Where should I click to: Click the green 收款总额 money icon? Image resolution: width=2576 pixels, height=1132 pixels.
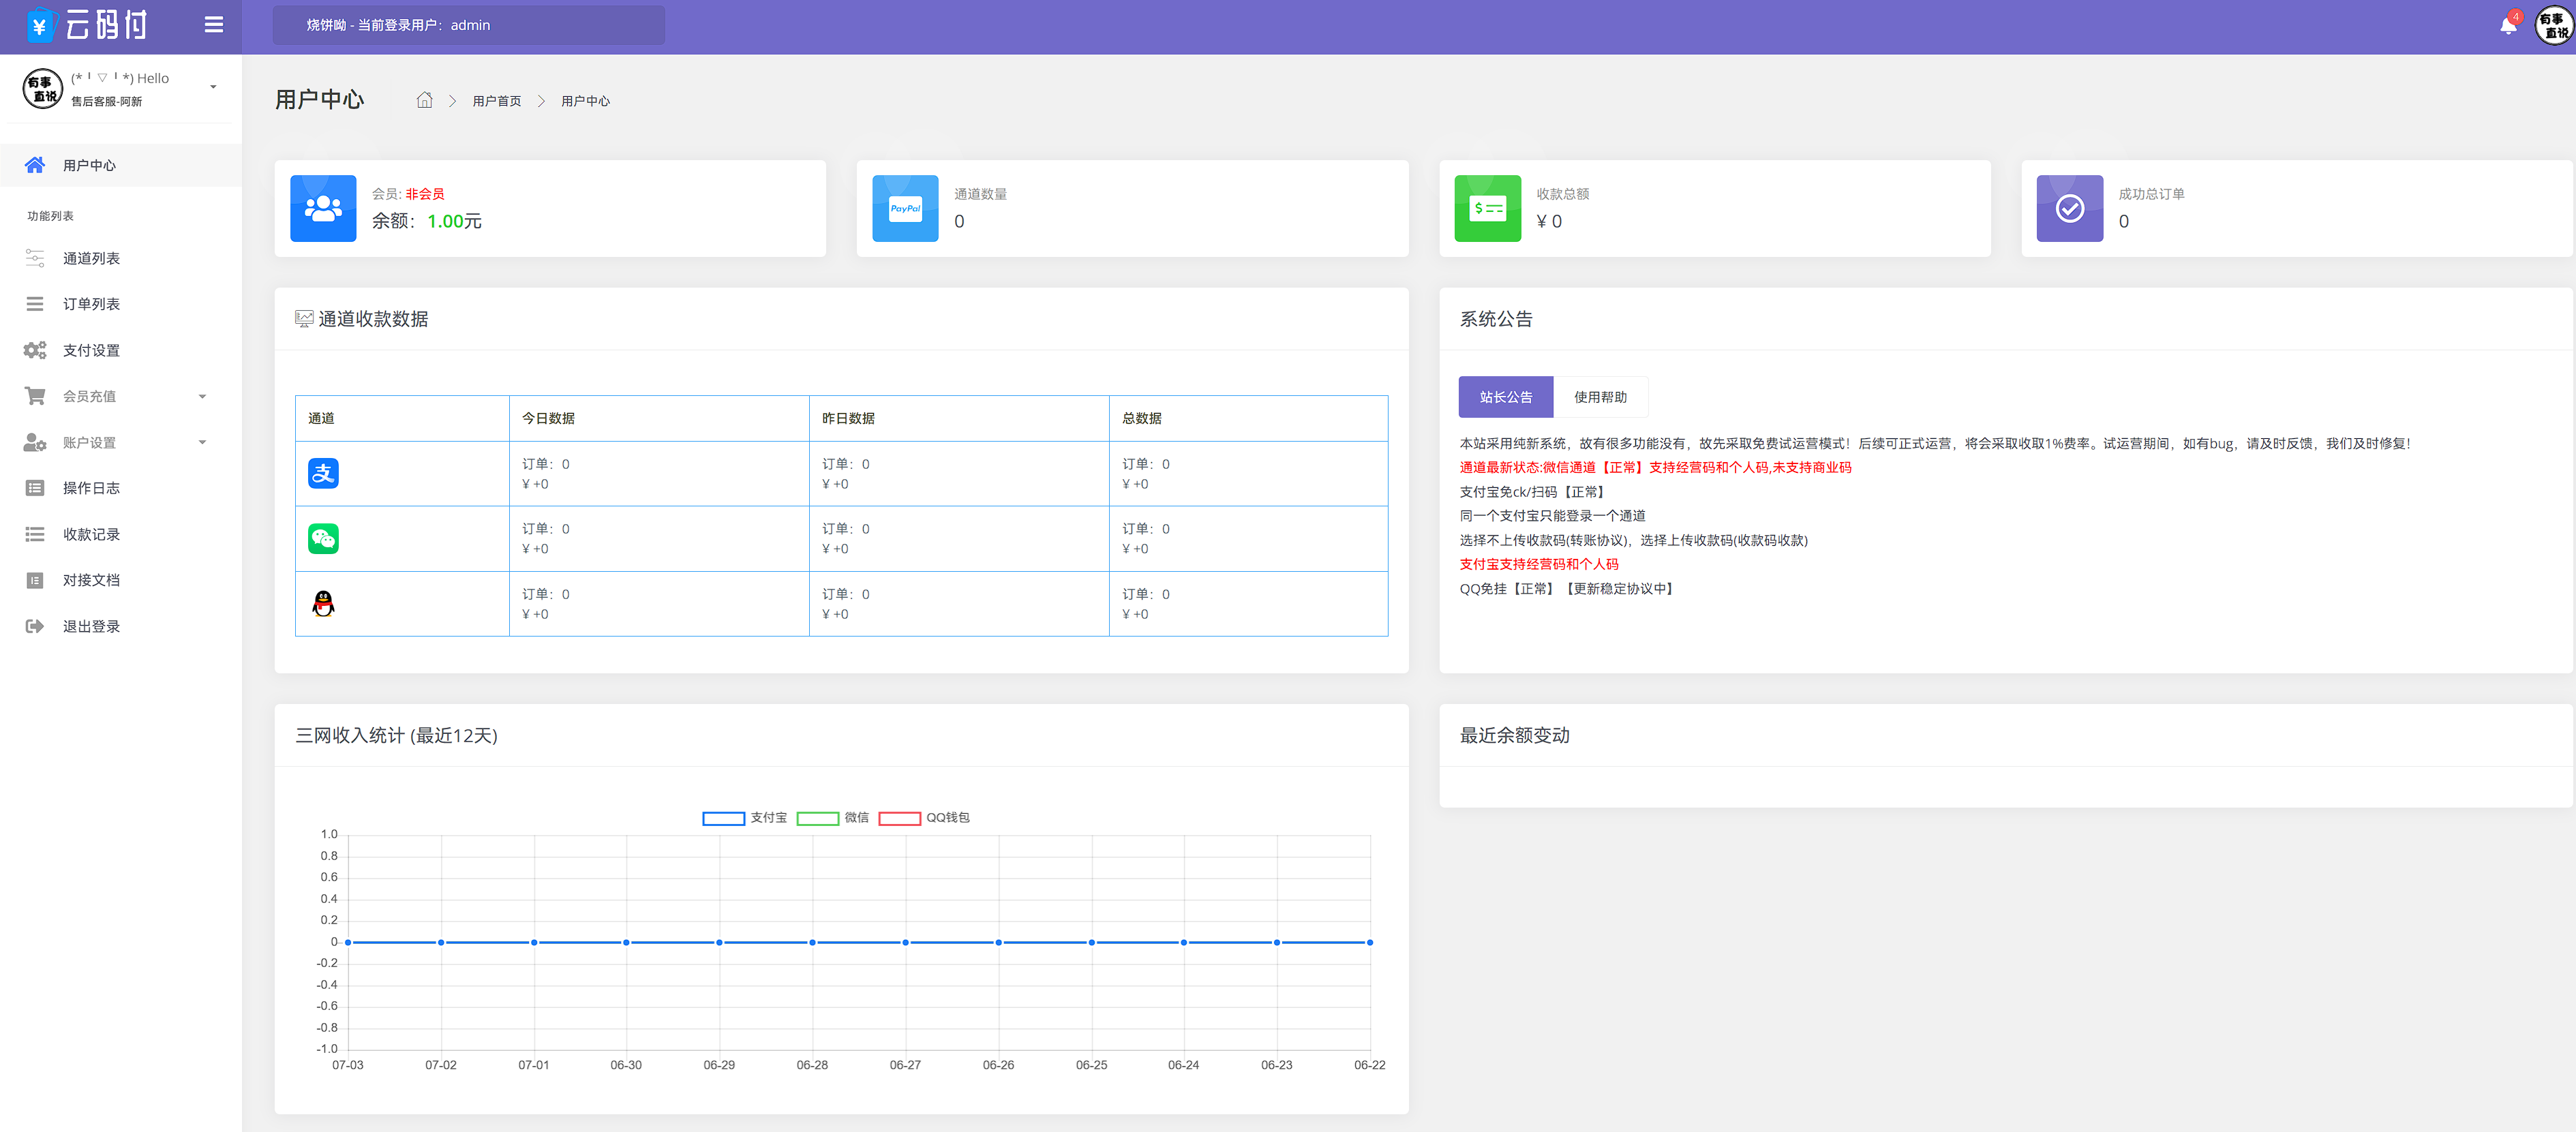click(x=1487, y=208)
